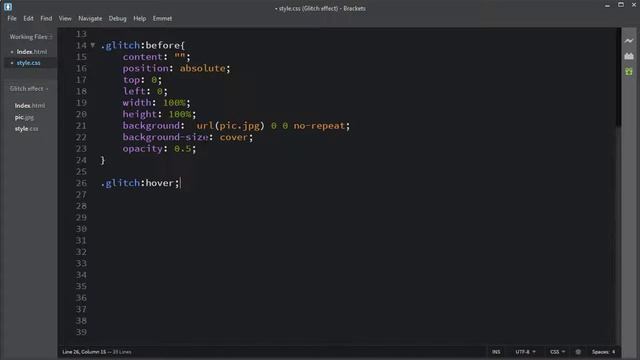The height and width of the screenshot is (360, 640).
Task: Select index.html in Working Files
Action: (x=31, y=52)
